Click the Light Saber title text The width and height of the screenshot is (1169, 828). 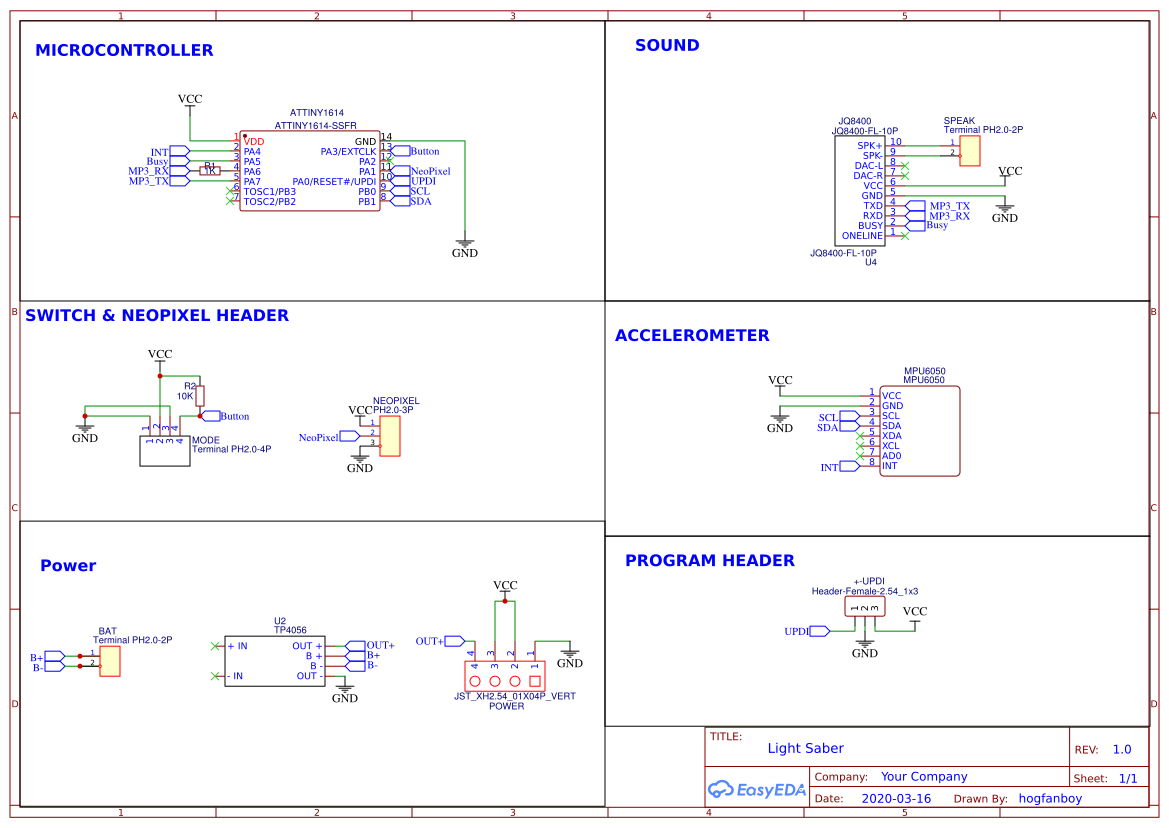[806, 748]
